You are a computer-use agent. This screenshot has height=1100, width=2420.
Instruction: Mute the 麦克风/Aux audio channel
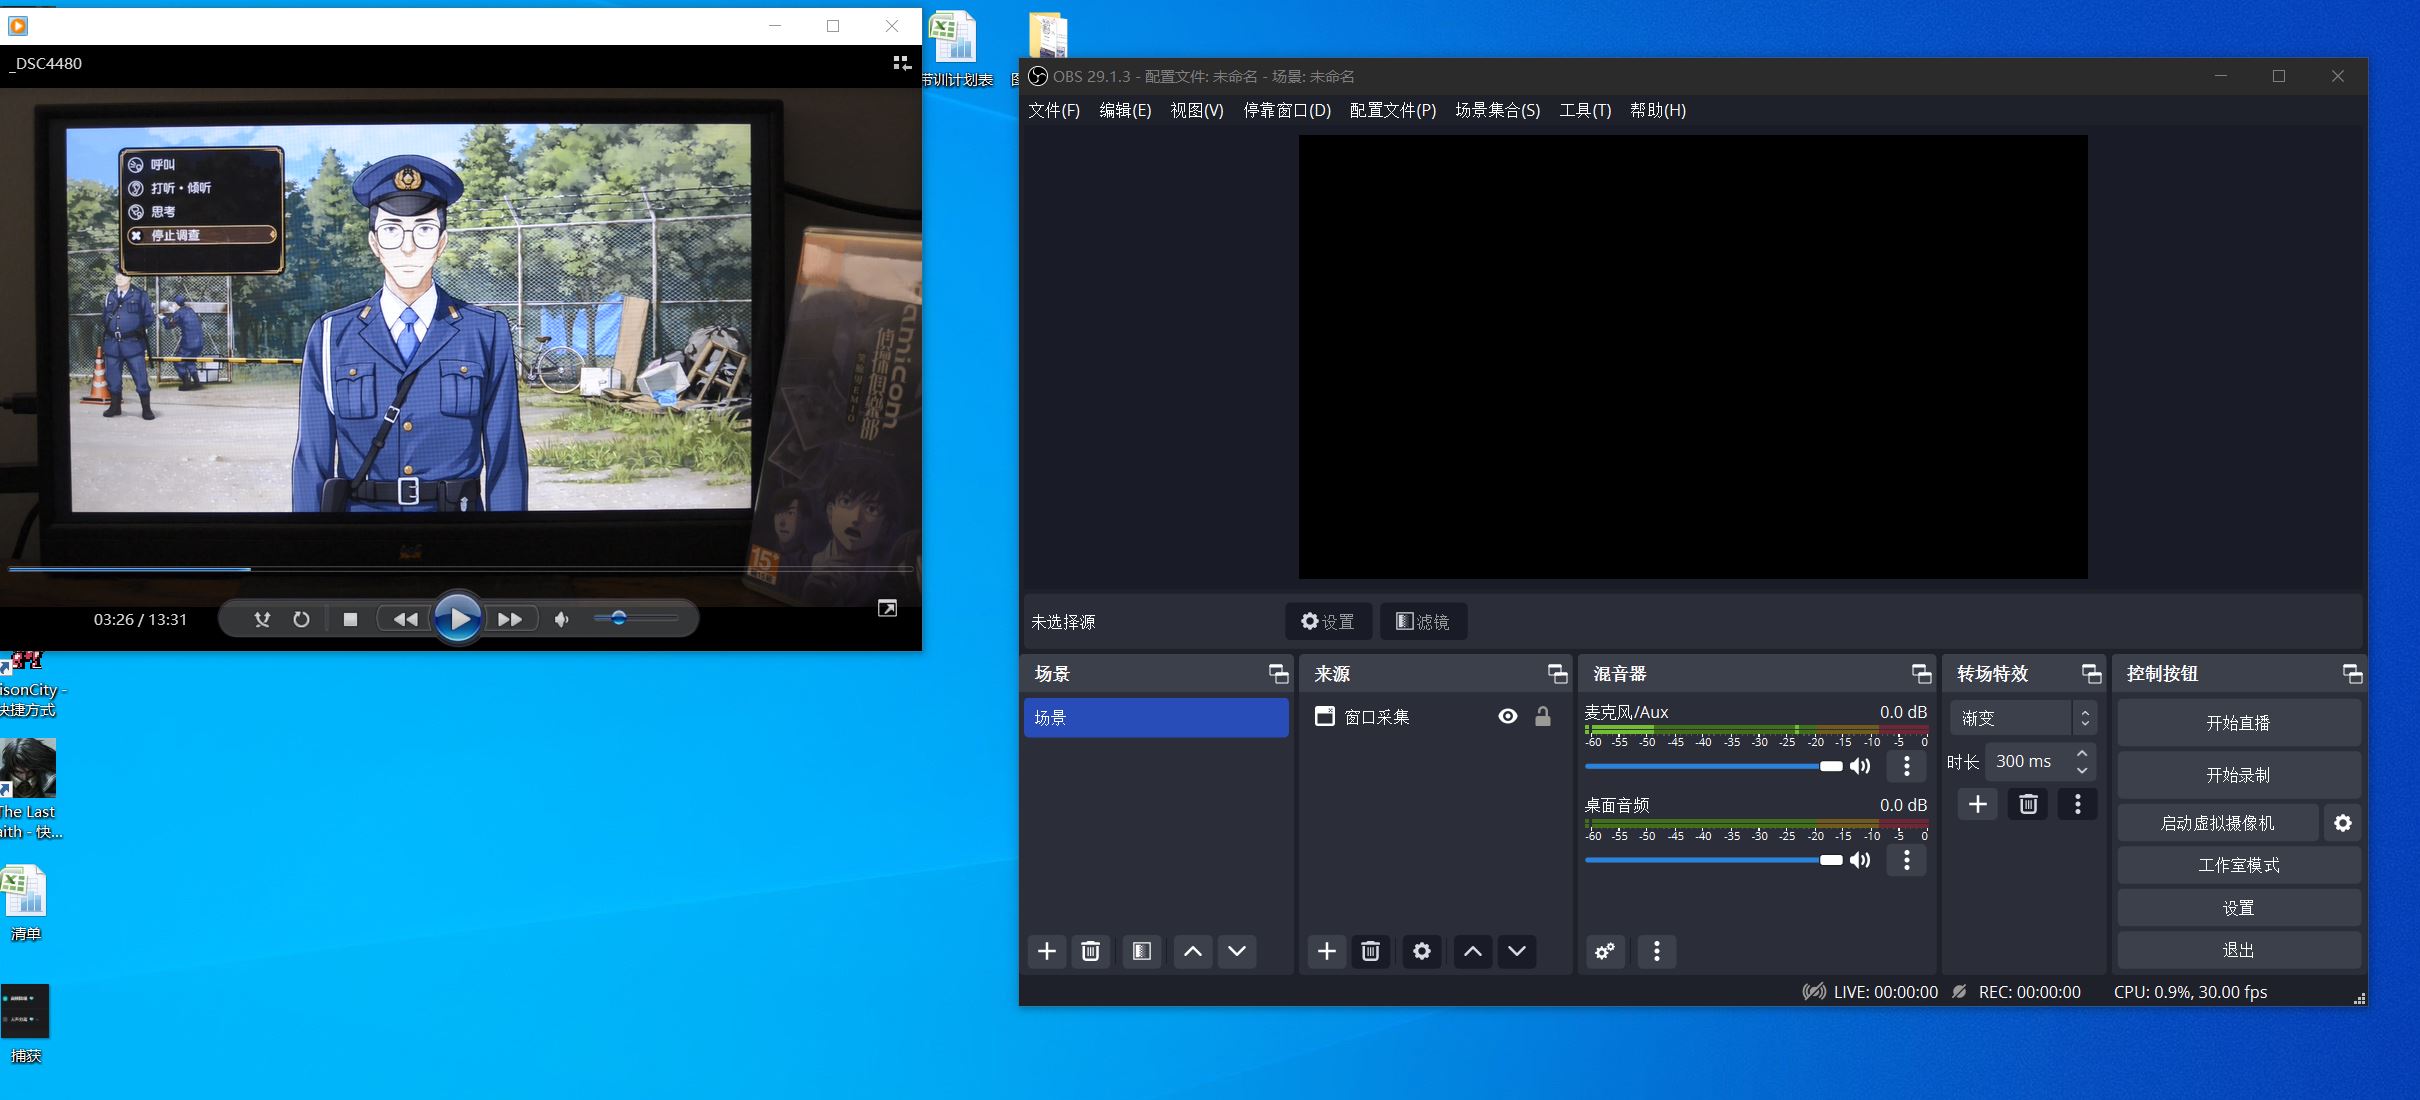pyautogui.click(x=1860, y=766)
